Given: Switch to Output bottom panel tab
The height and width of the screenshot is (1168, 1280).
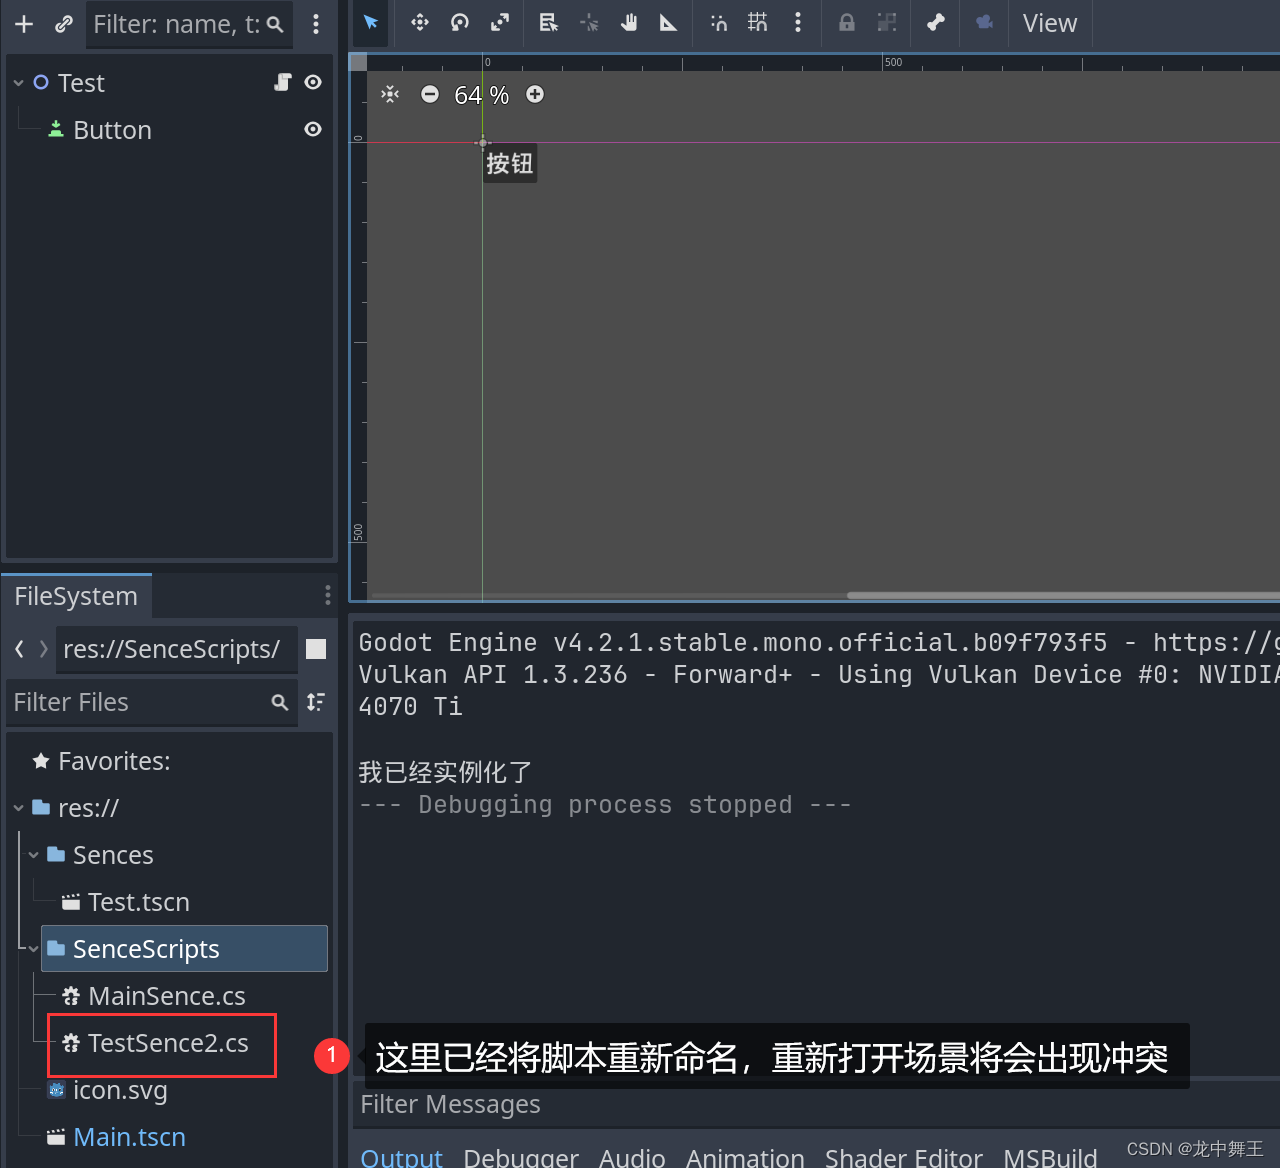Looking at the screenshot, I should (x=401, y=1157).
